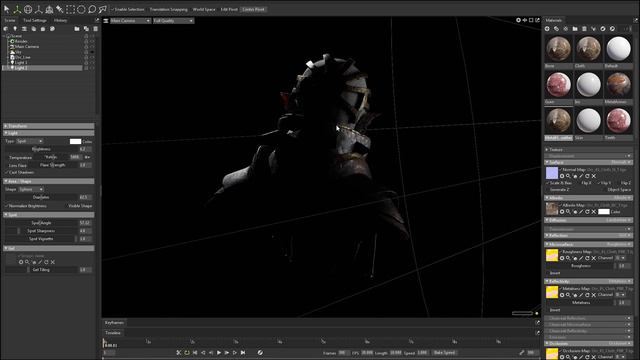
Task: Click the Brightness slider
Action: pos(41,149)
